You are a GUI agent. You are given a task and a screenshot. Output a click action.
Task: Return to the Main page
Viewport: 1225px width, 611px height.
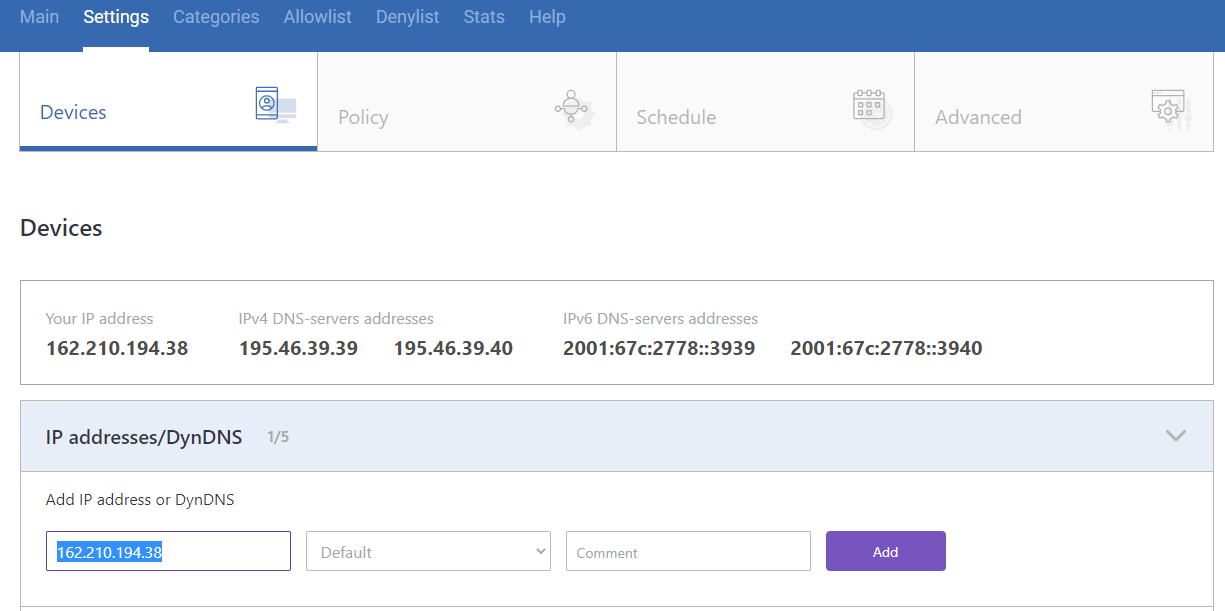(x=39, y=17)
